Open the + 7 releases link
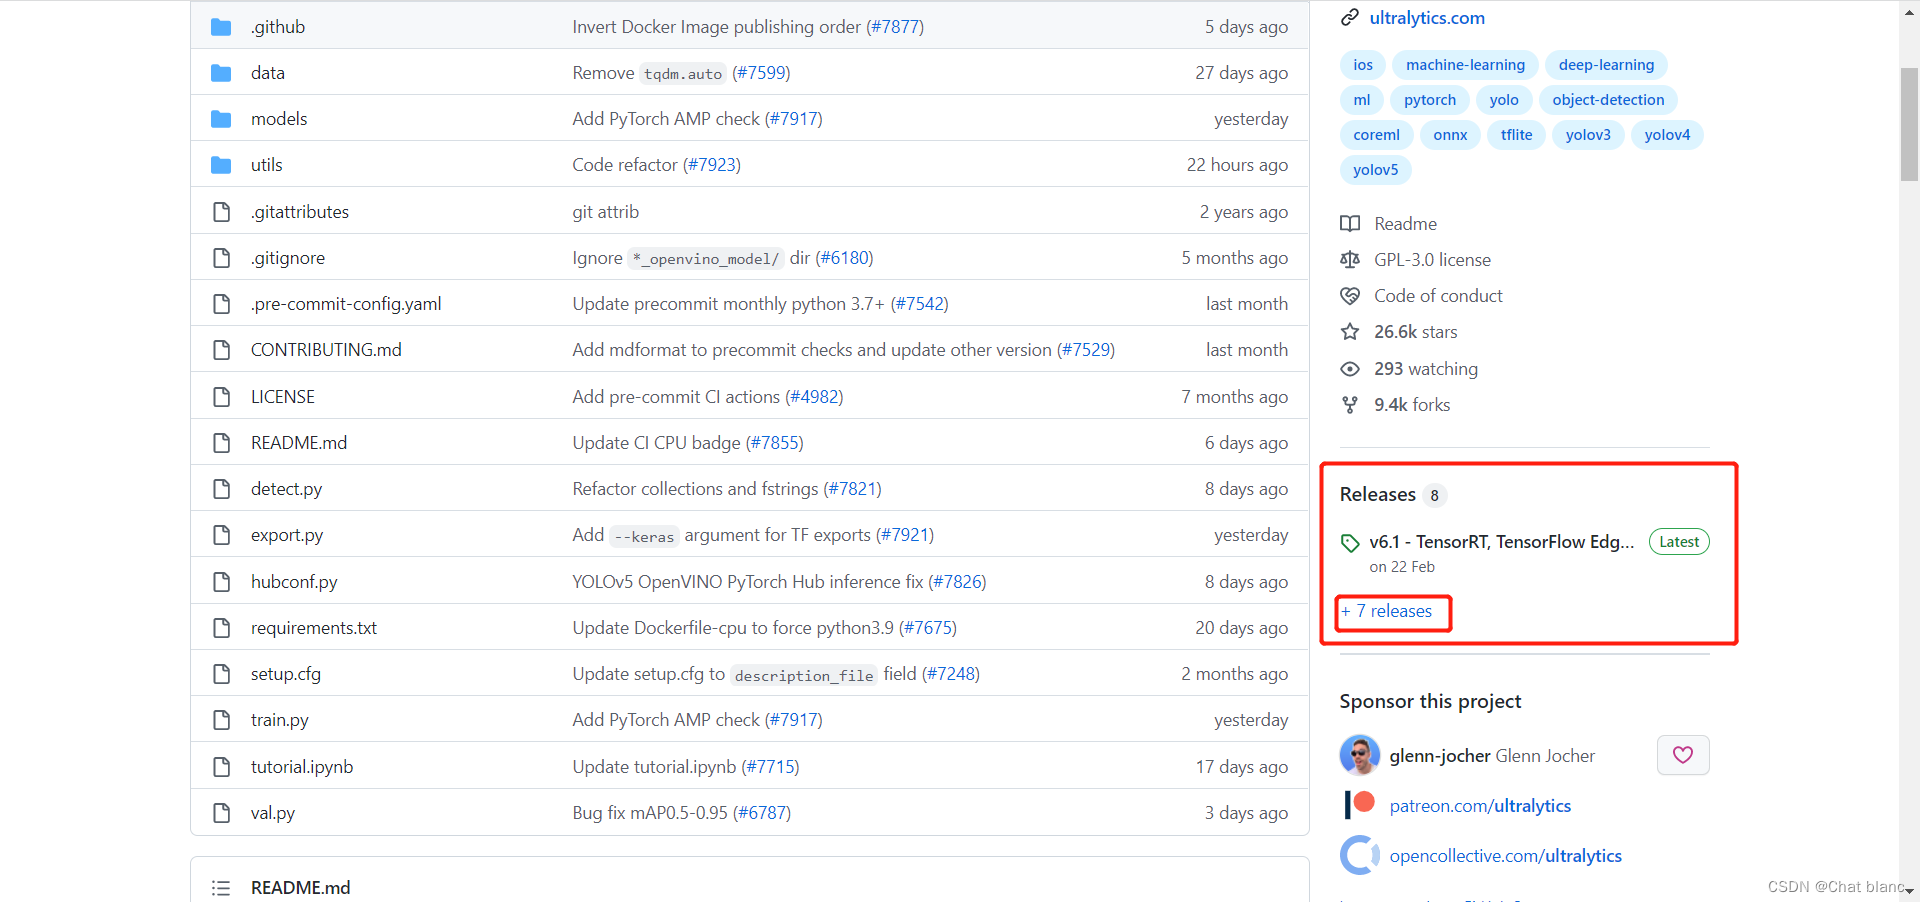This screenshot has height=902, width=1920. (1387, 611)
